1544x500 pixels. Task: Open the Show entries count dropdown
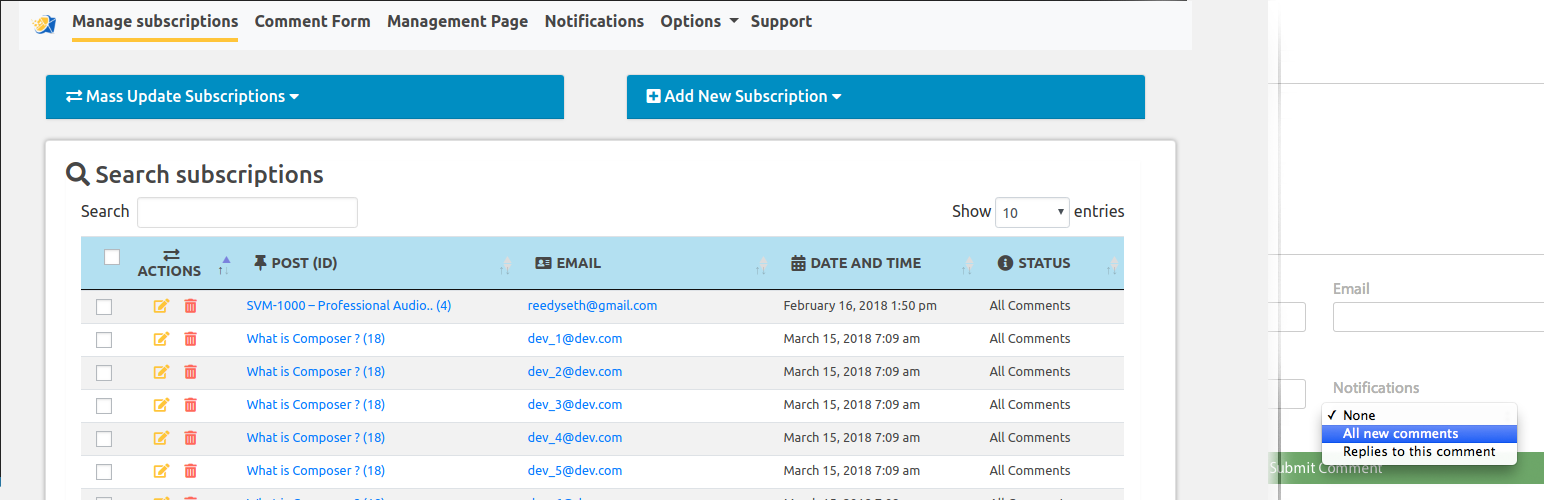click(1032, 212)
